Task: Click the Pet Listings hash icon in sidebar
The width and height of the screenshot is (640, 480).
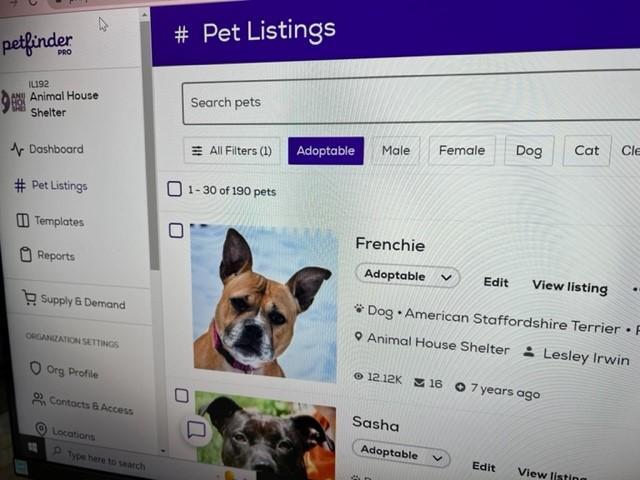Action: 20,185
